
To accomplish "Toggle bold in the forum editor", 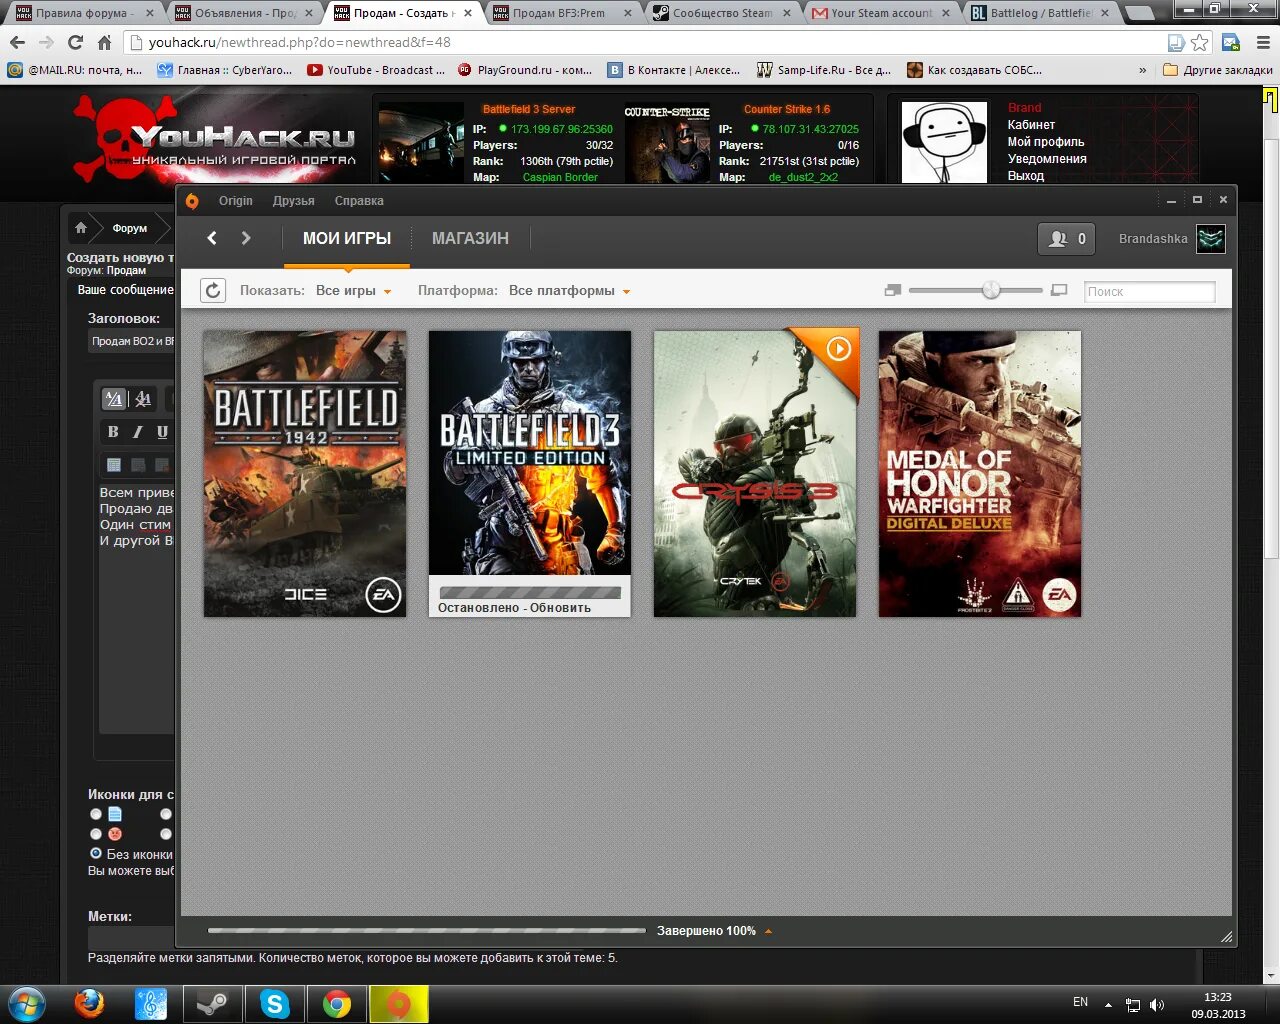I will point(113,432).
